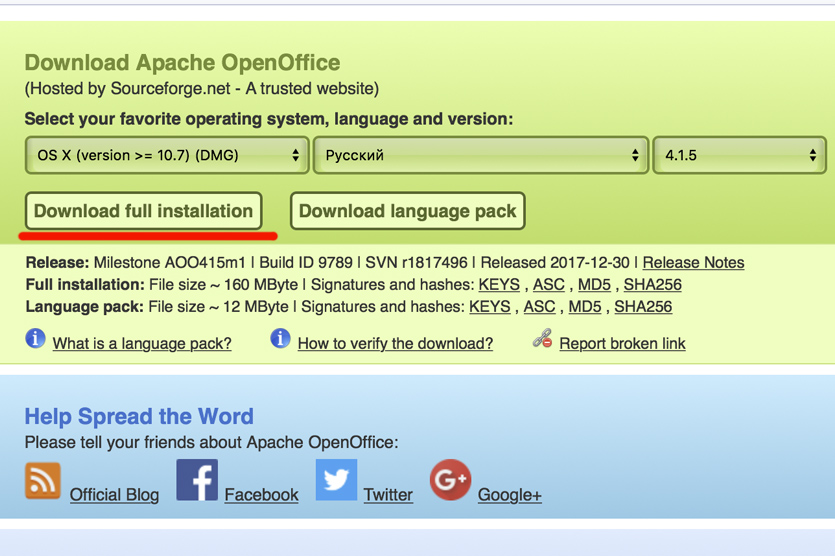Open the Google+ text link
The height and width of the screenshot is (556, 835).
coord(510,495)
